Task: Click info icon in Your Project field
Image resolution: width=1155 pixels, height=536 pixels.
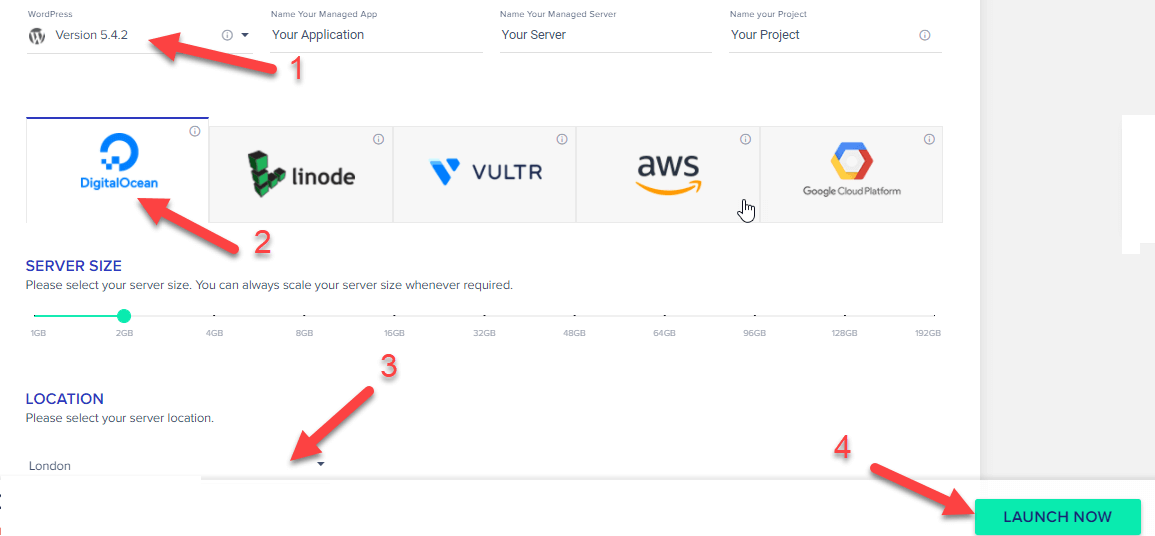Action: [925, 35]
